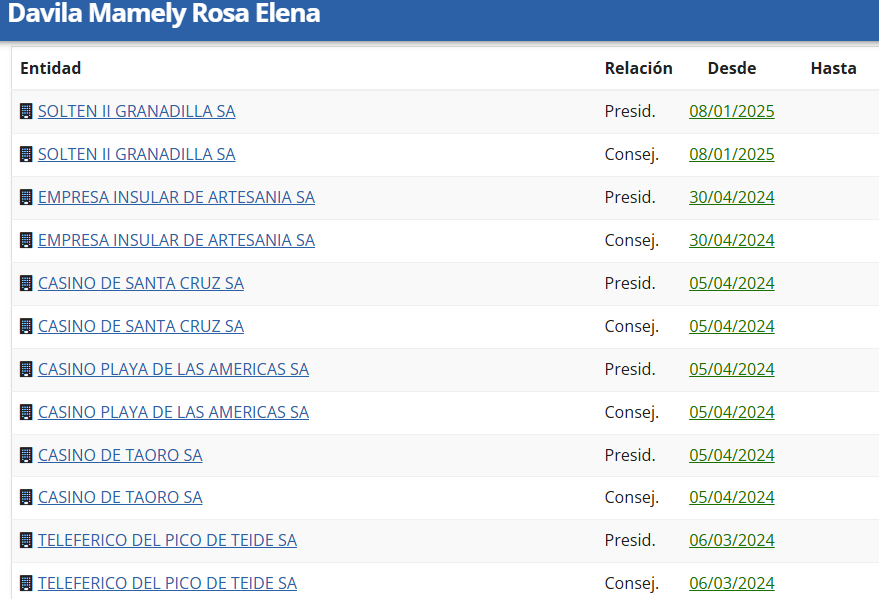Click building icon beside TELEFERICO DEL PICO DE TEIDE Consej. row
This screenshot has height=599, width=879.
(26, 583)
